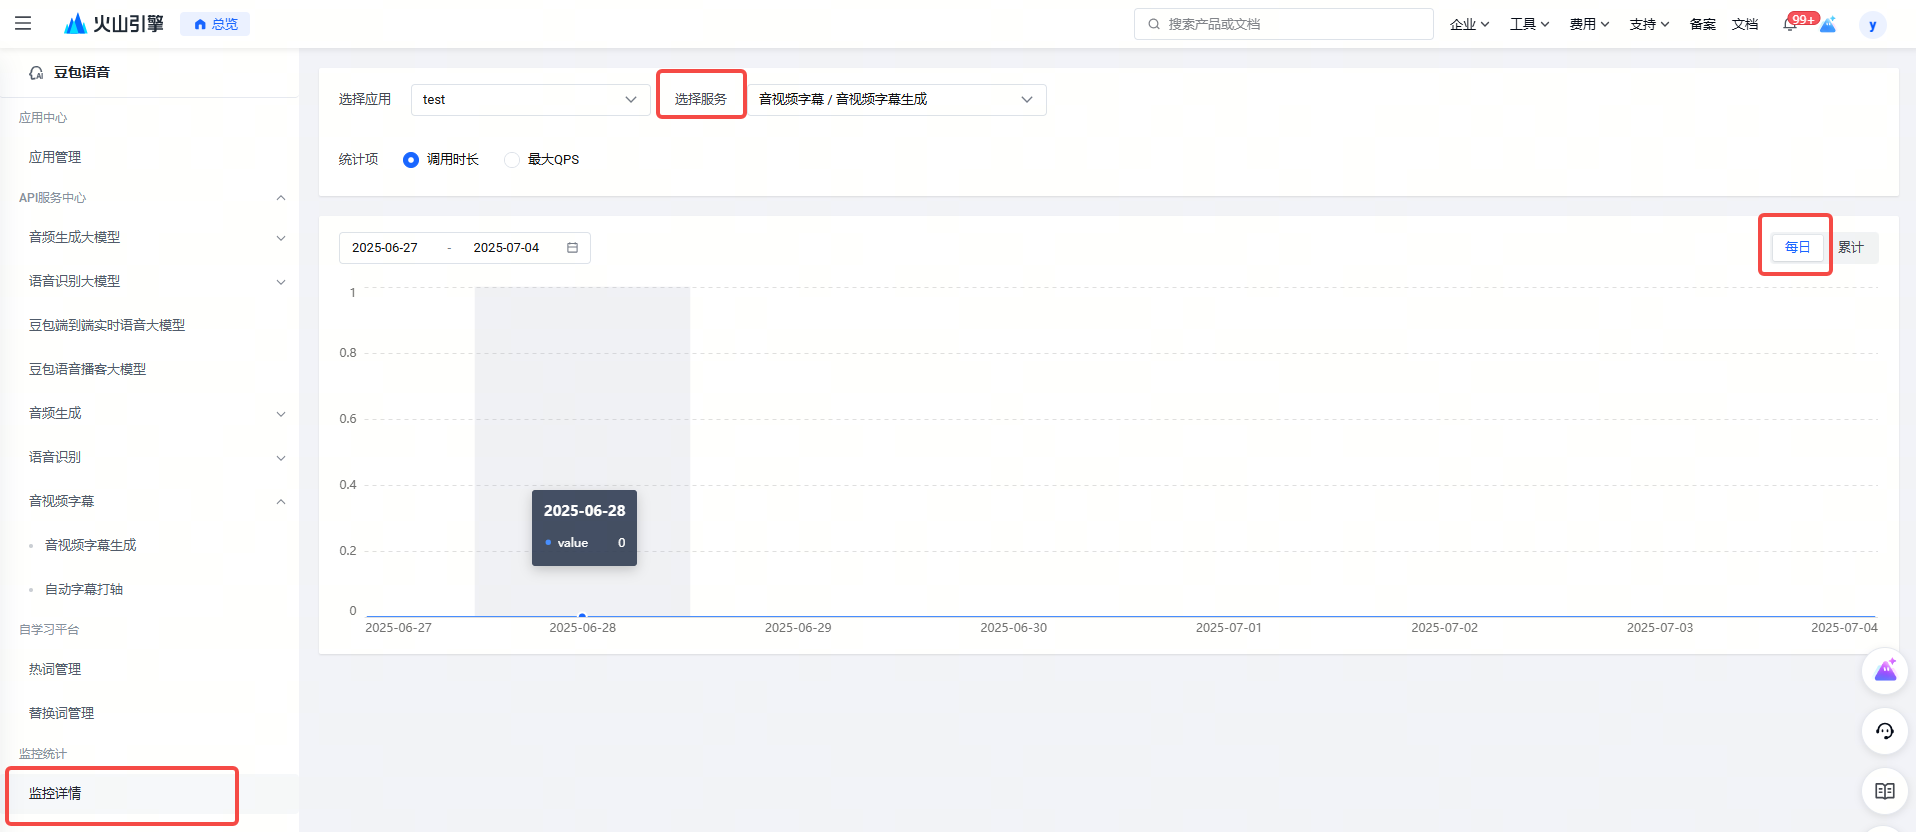Open the 工具 menu
Screen dimensions: 1916x832
click(1529, 24)
